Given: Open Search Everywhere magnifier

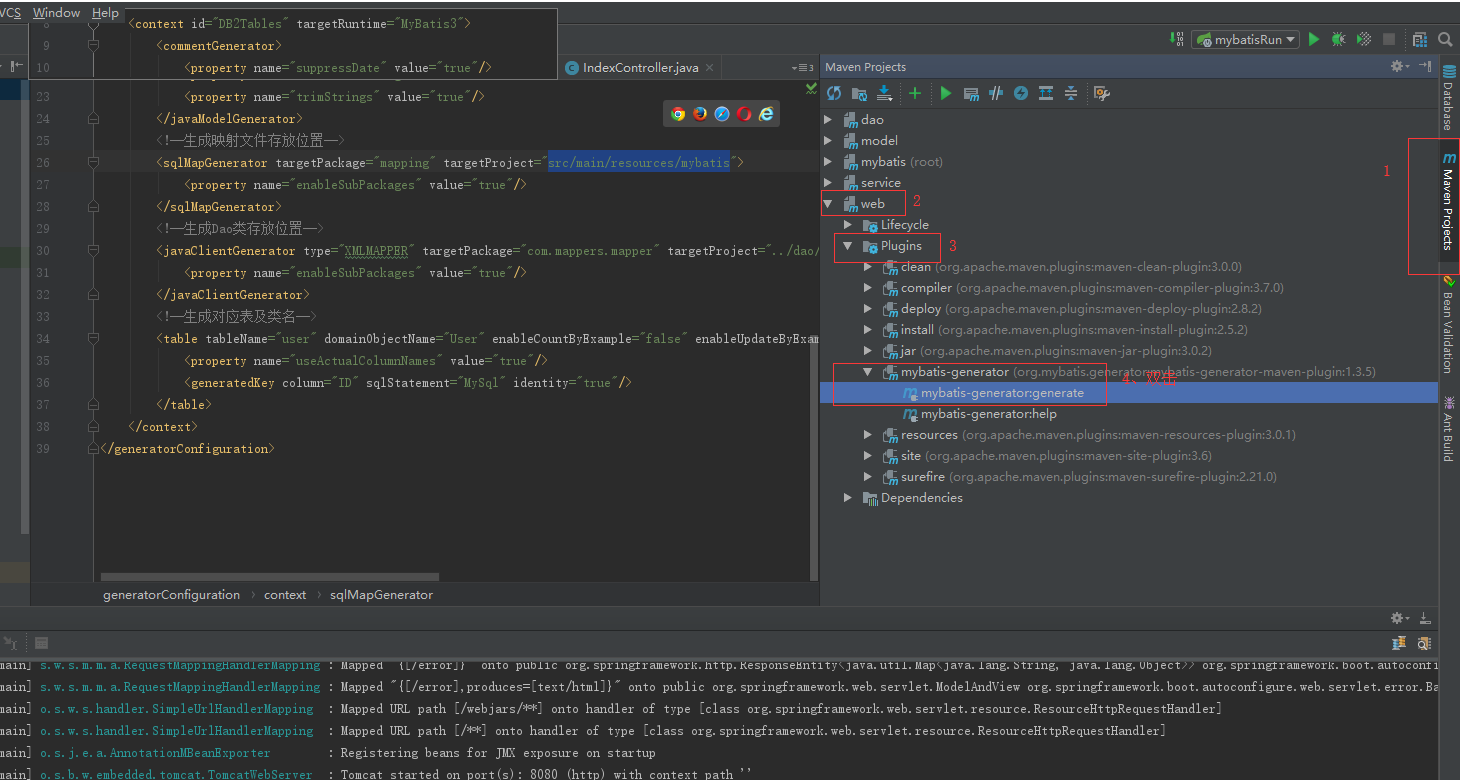Looking at the screenshot, I should 1445,39.
